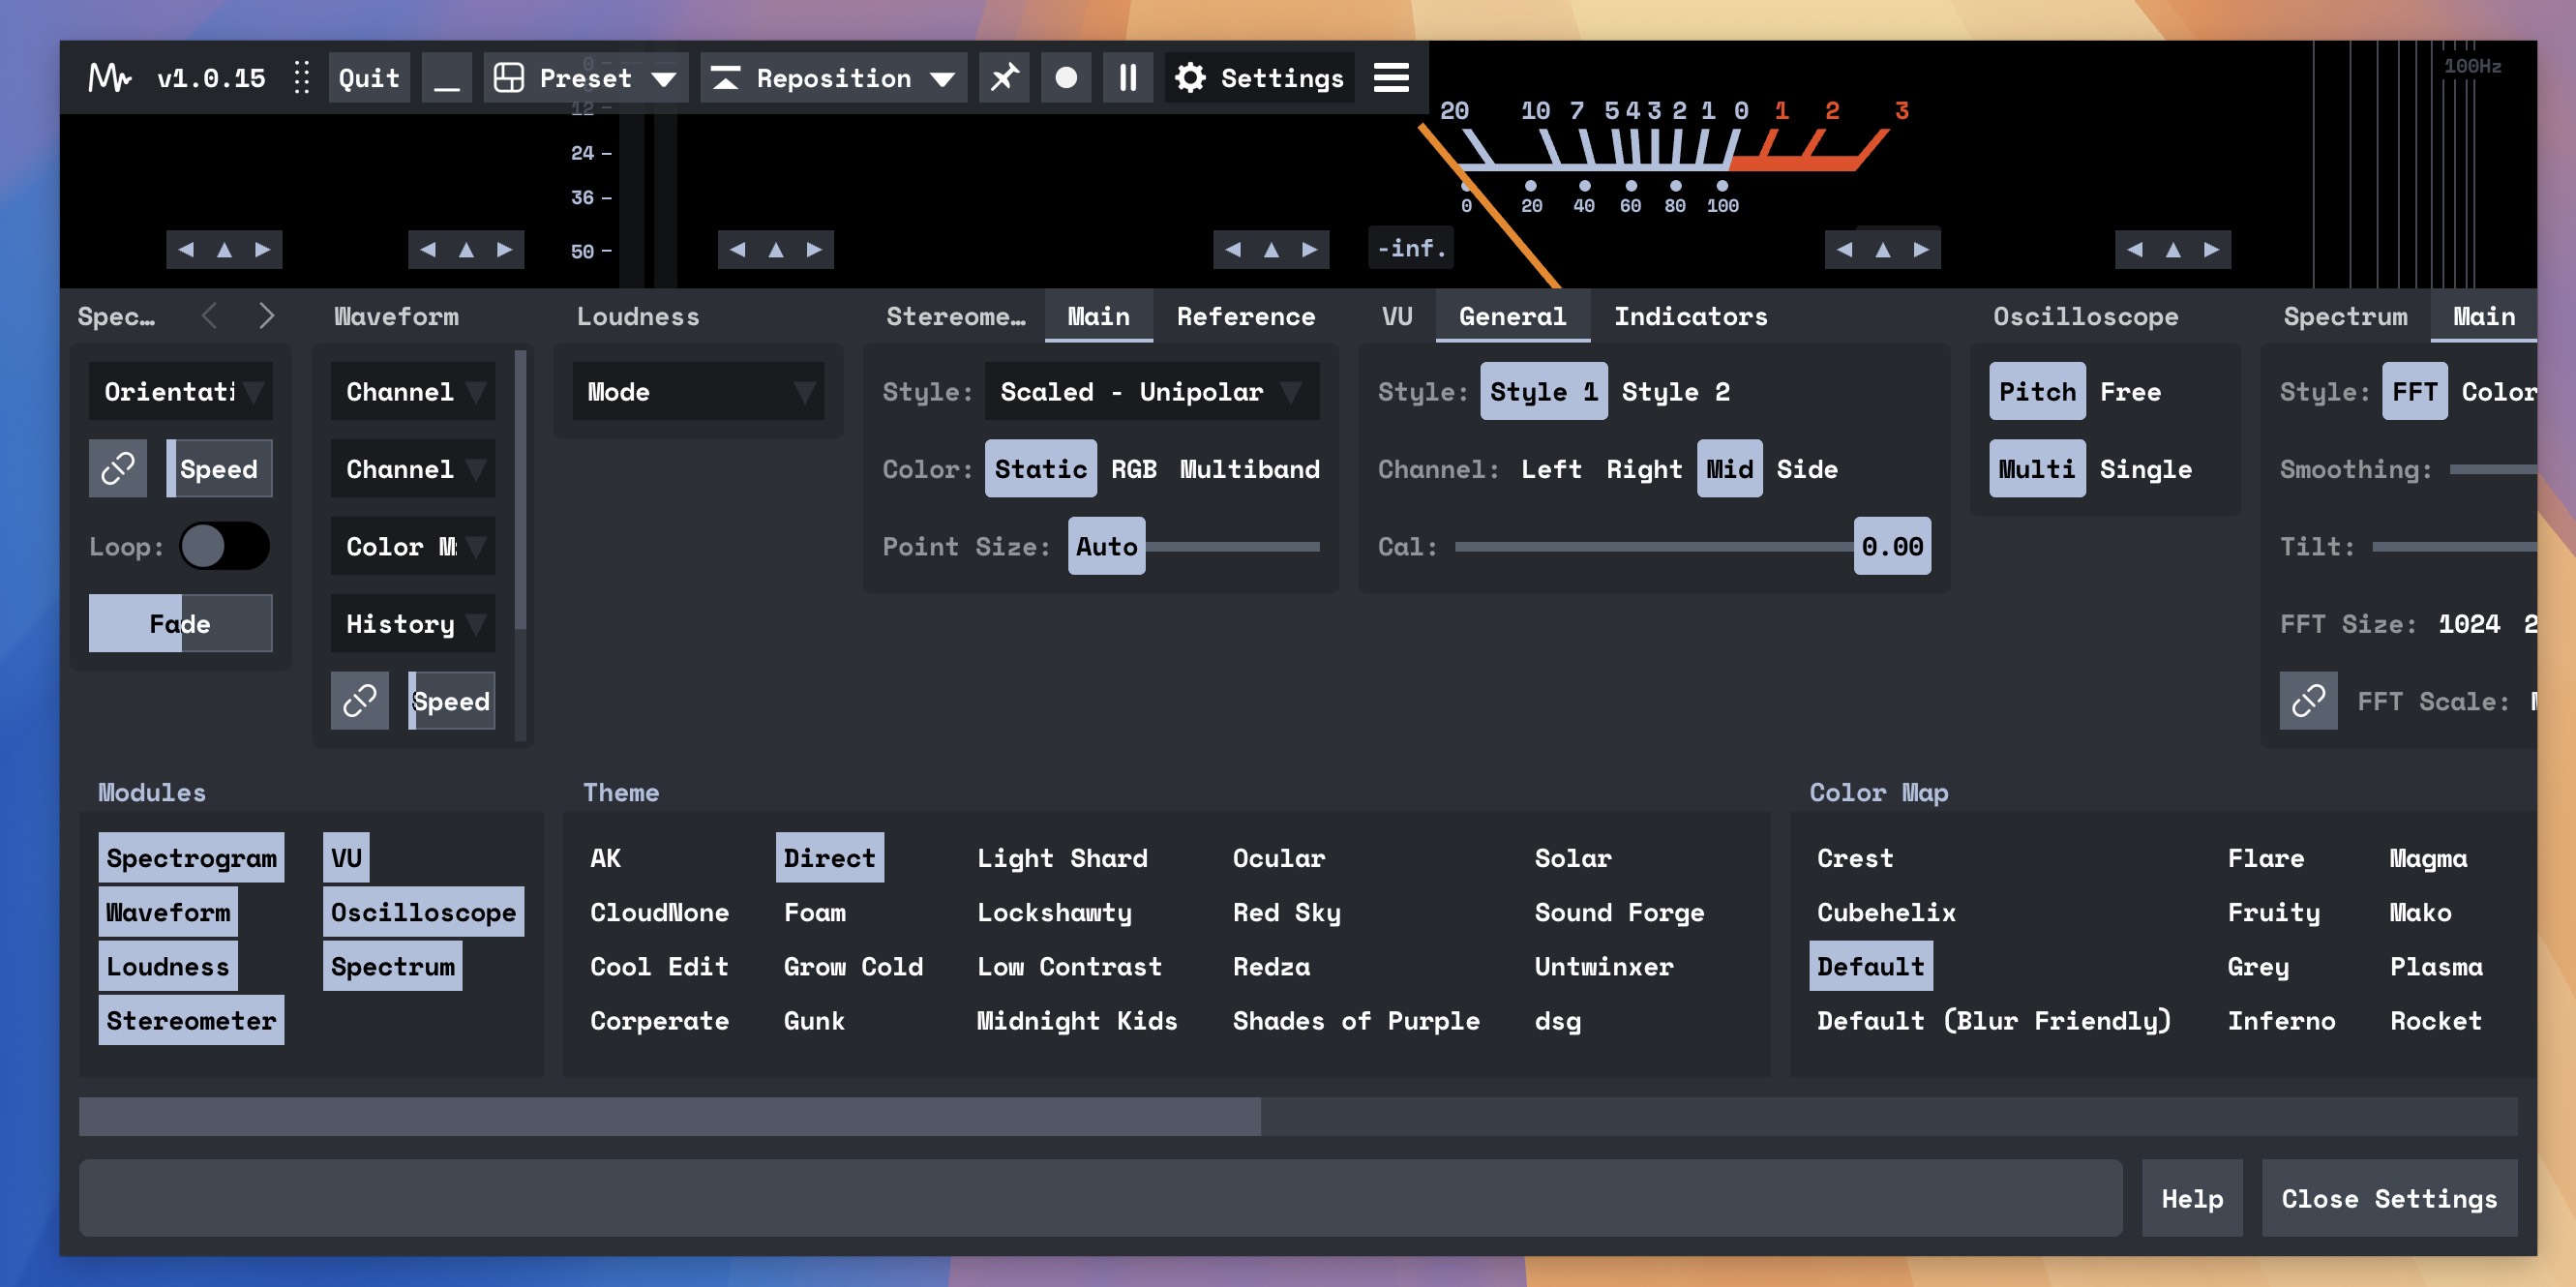This screenshot has width=2576, height=1287.
Task: Open the hamburger menu icon
Action: point(1391,77)
